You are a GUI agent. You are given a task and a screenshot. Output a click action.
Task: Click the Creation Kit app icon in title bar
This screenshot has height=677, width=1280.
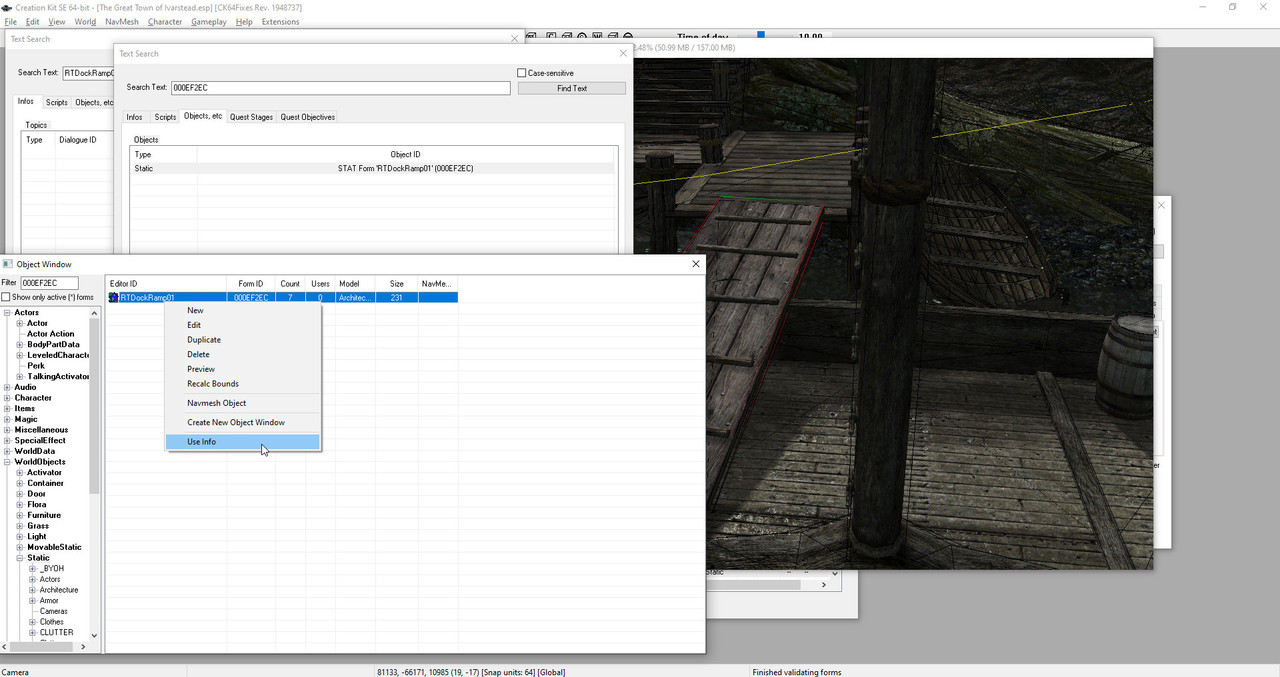pyautogui.click(x=7, y=7)
